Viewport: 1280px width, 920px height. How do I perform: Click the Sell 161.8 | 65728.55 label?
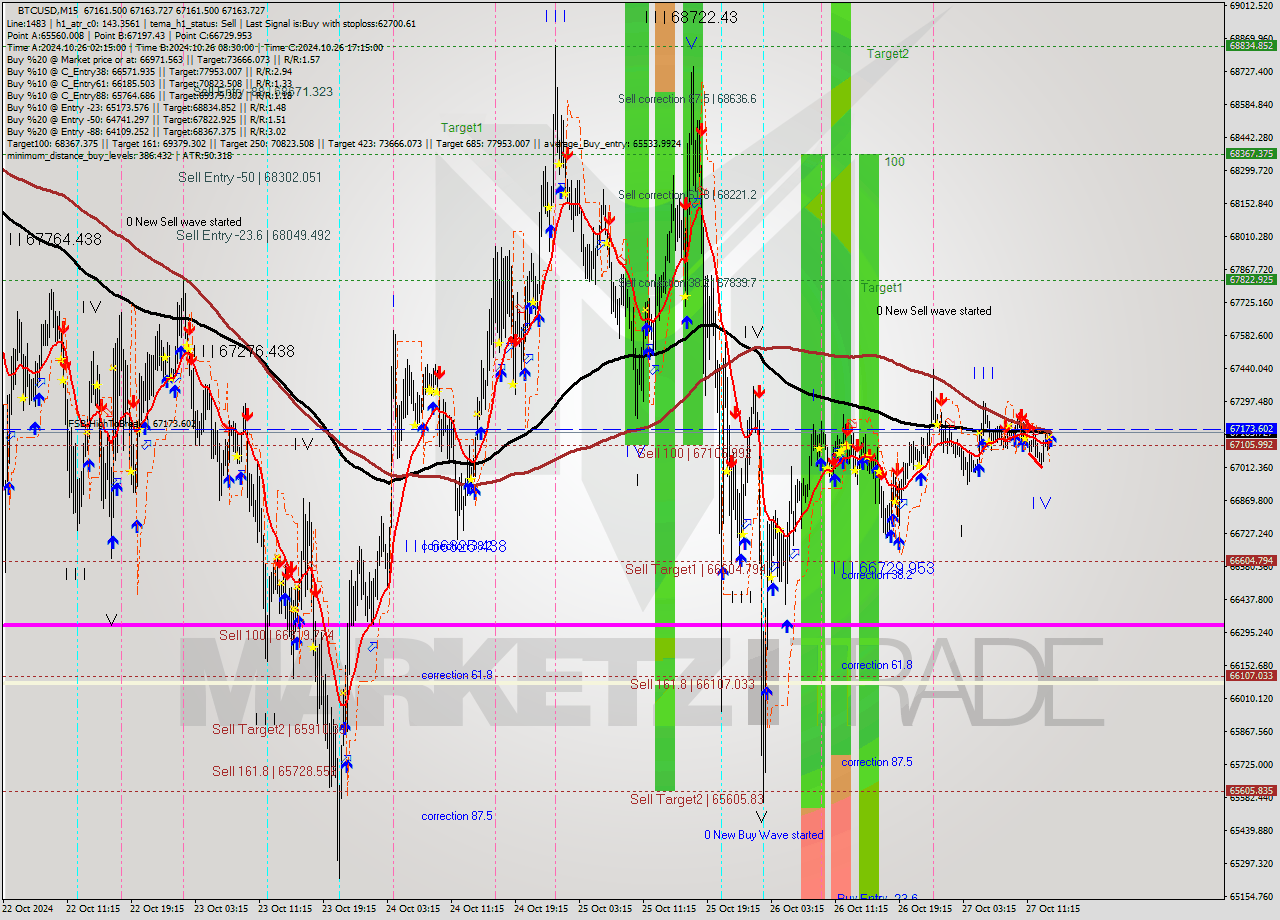click(x=274, y=771)
